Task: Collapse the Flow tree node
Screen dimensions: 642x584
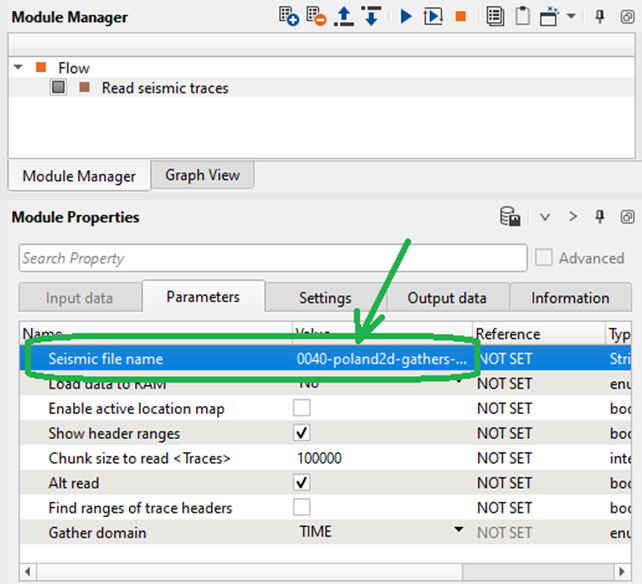Action: pos(19,68)
